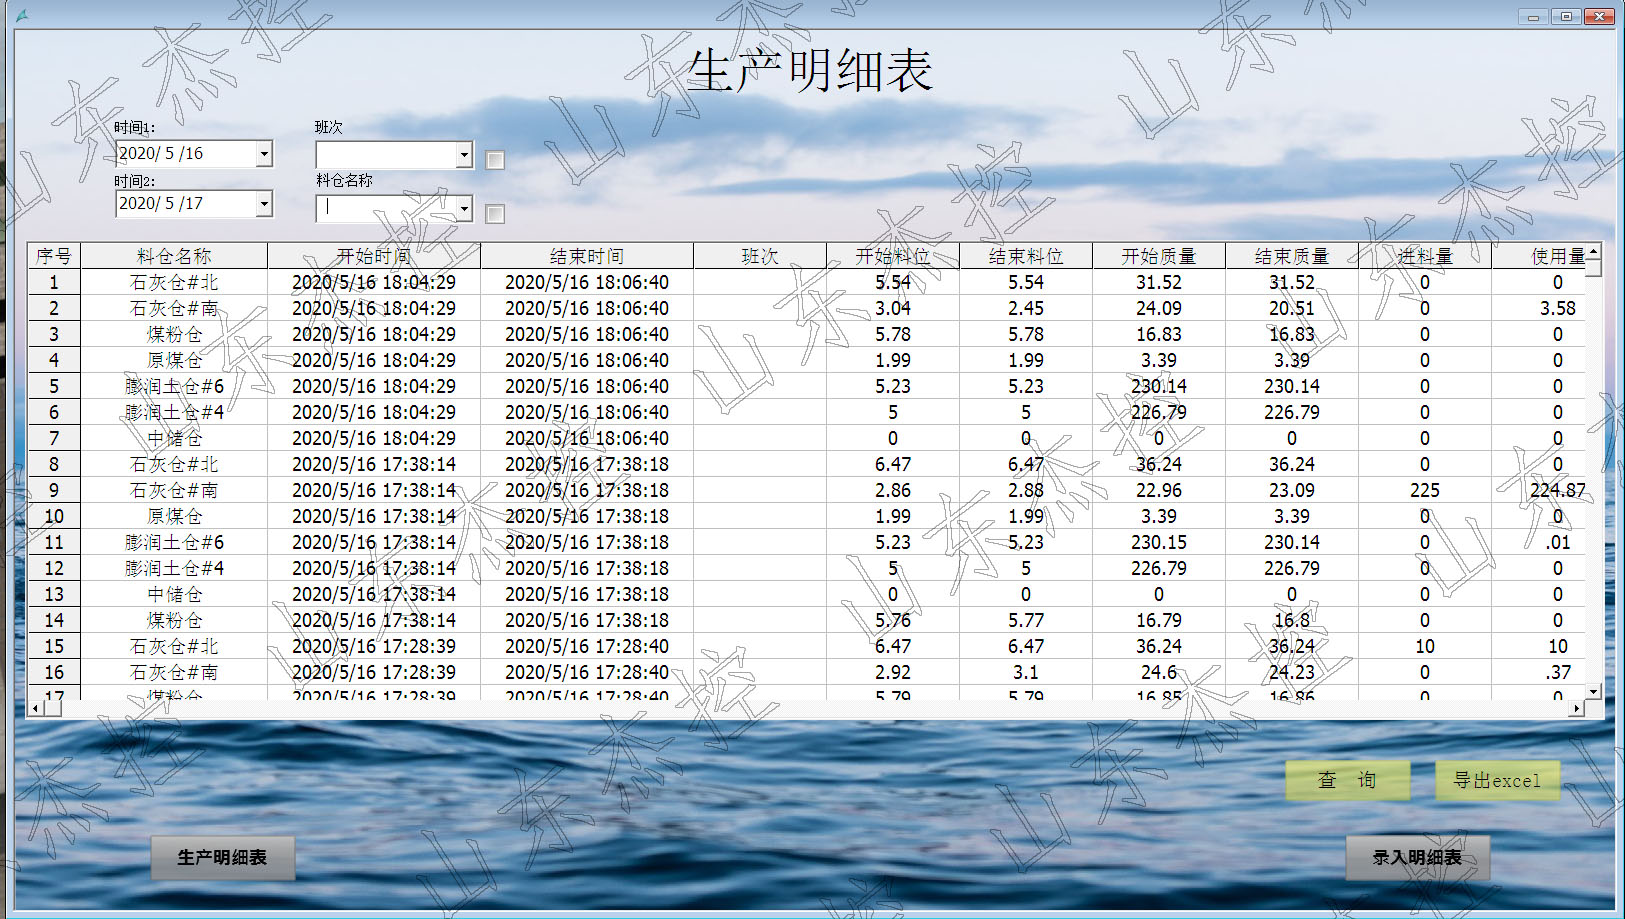Click the 结束料位 column header

tap(1026, 256)
